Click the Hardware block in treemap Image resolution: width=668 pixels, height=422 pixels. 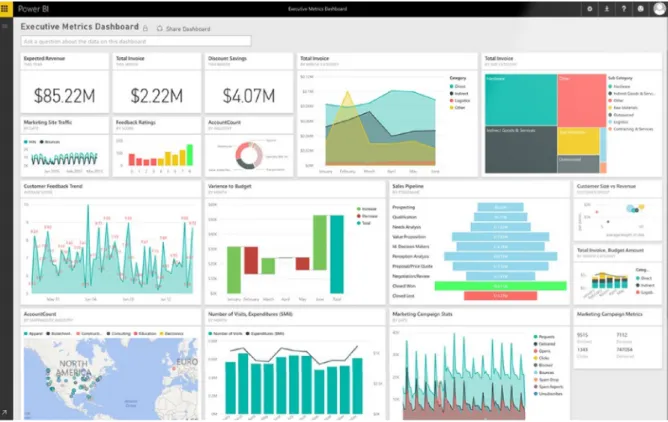click(x=521, y=100)
